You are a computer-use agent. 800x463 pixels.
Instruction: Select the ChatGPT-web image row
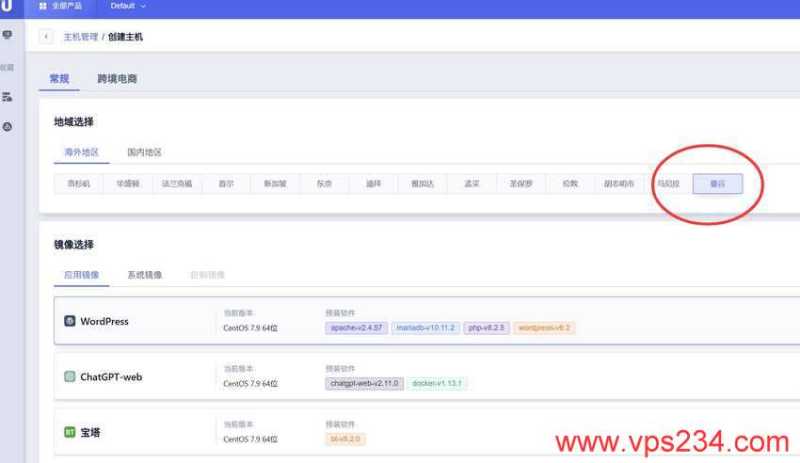[427, 376]
